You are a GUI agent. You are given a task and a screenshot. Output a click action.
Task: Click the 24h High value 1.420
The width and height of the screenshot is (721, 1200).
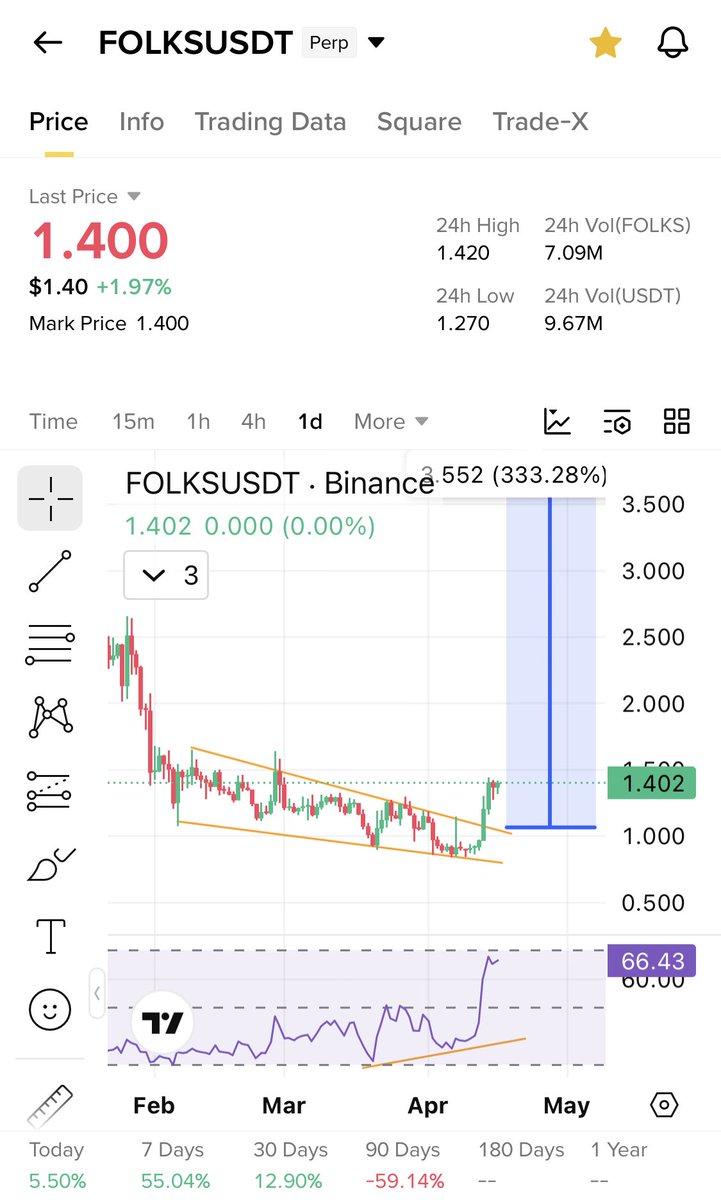(x=463, y=253)
